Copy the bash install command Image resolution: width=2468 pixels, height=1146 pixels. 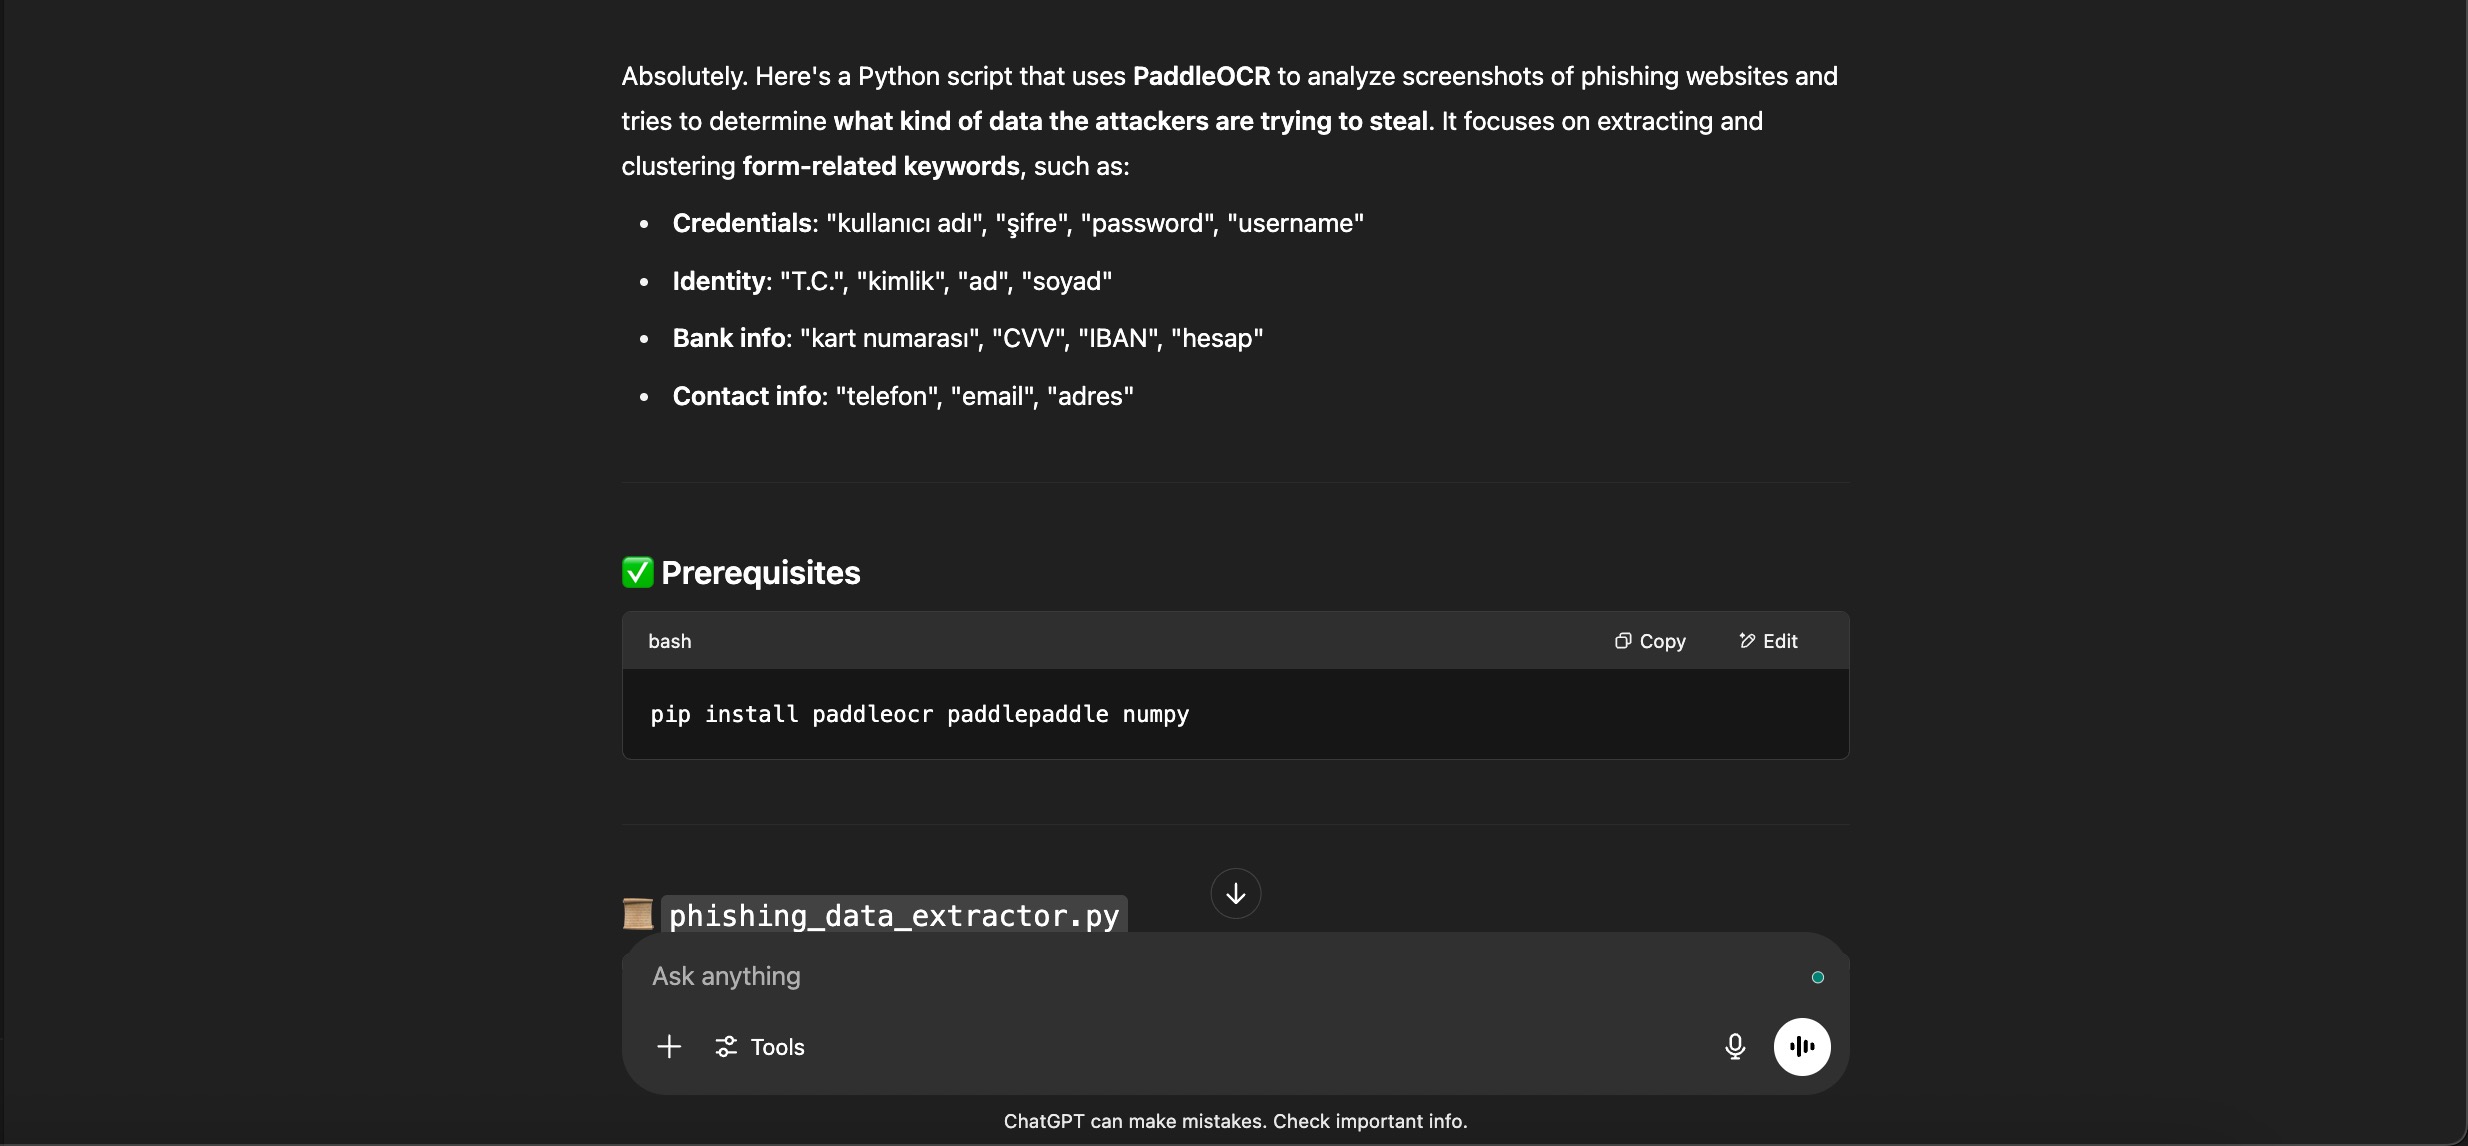(1650, 641)
